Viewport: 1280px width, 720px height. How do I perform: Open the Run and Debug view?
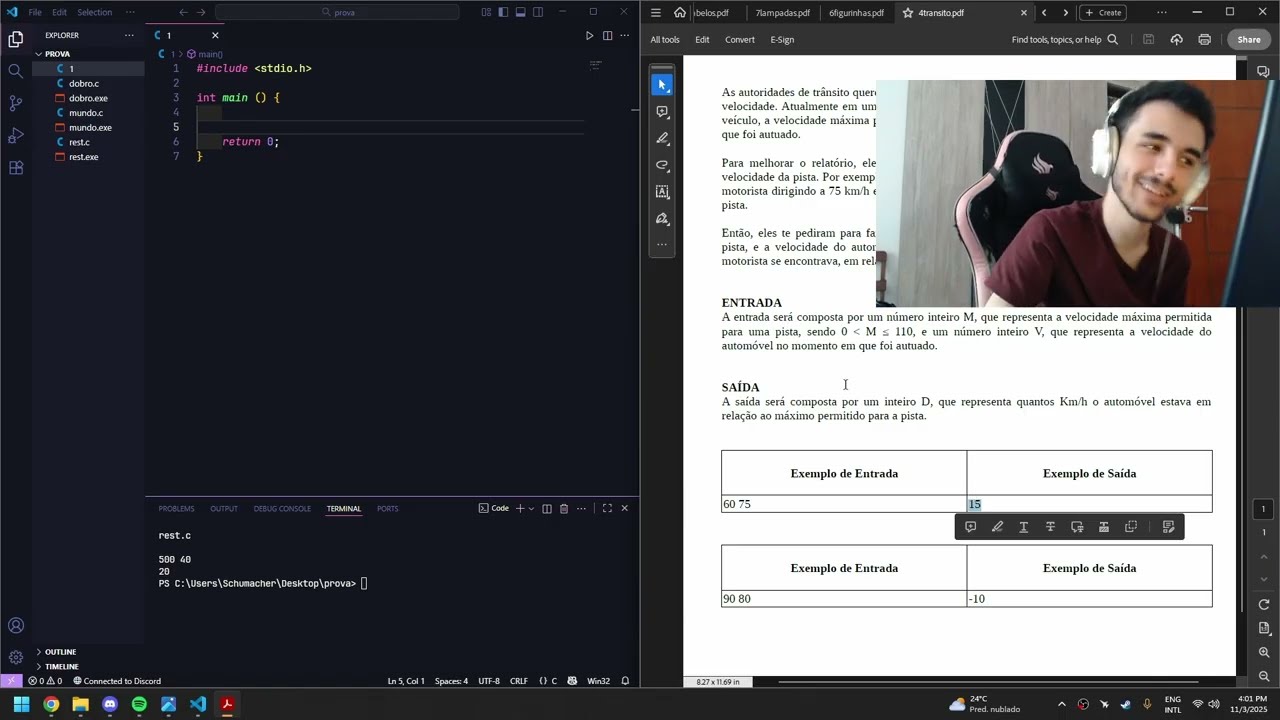15,135
